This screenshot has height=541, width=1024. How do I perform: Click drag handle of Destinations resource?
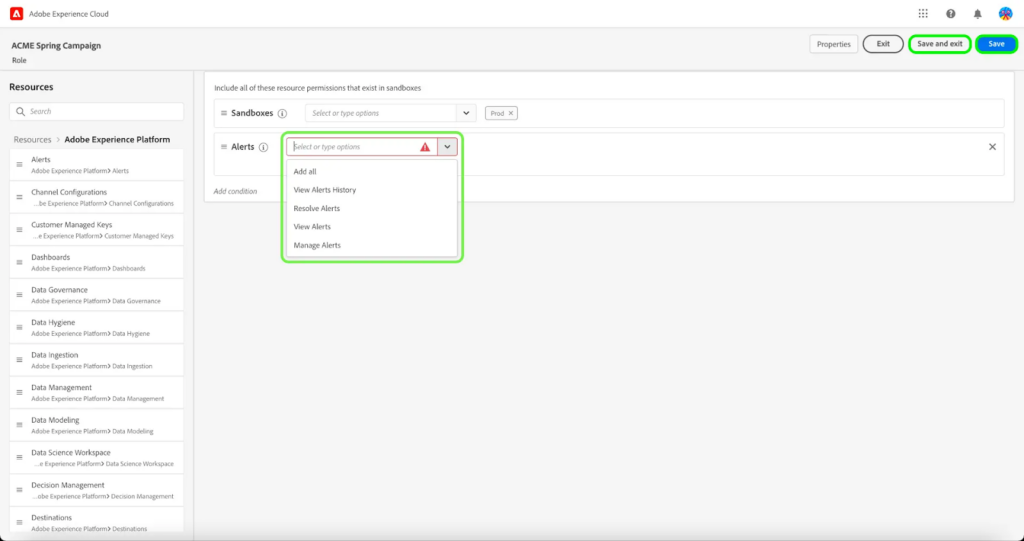pos(20,523)
